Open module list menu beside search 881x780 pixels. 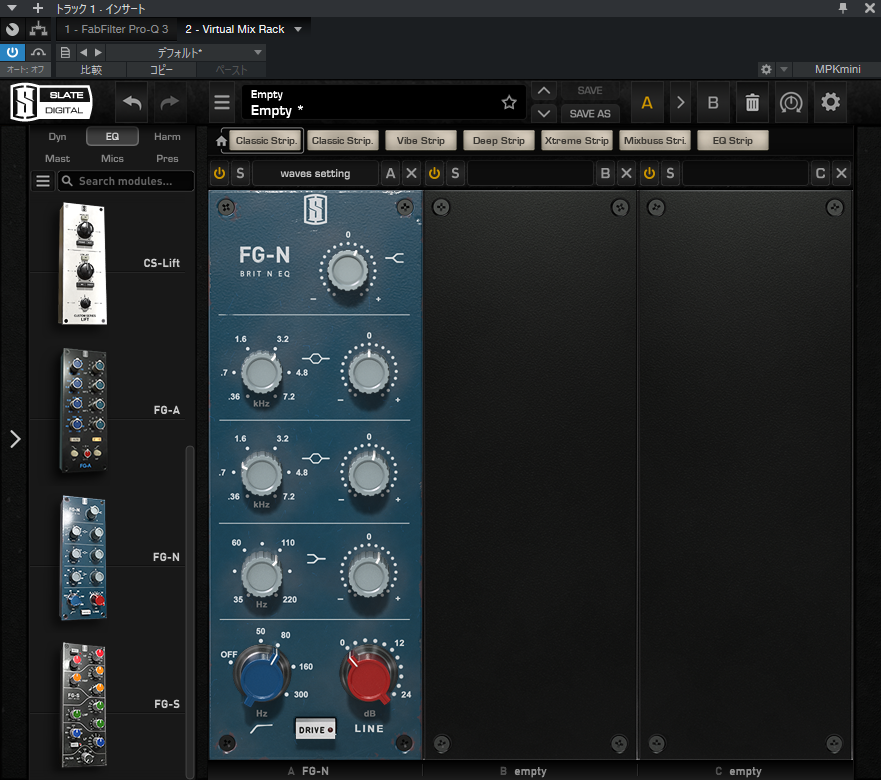pyautogui.click(x=43, y=181)
